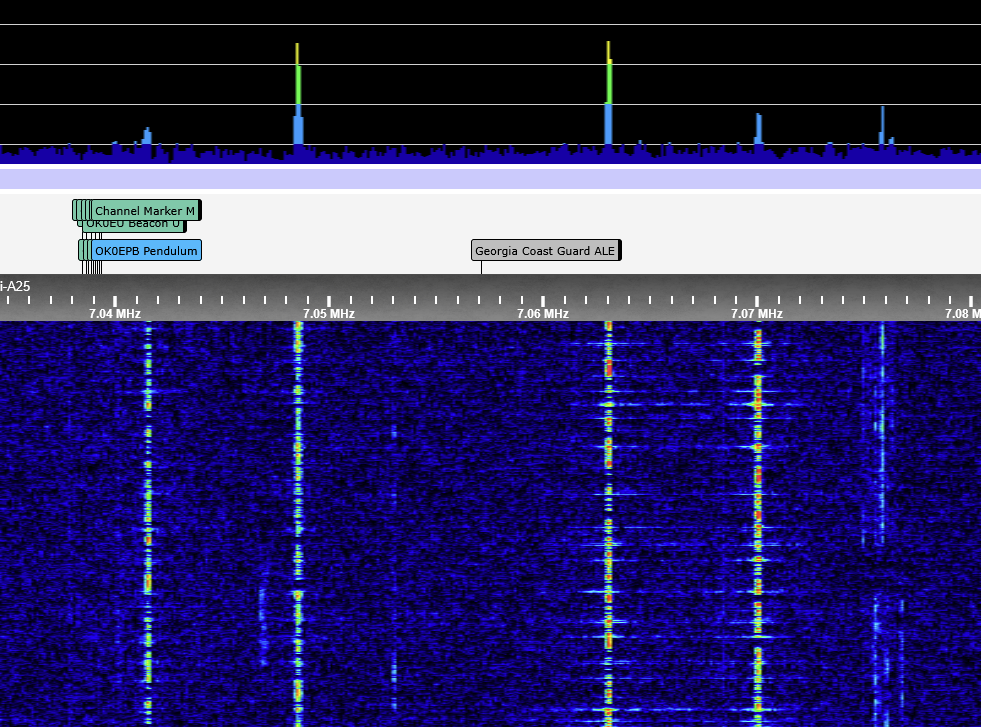Click the small spectrum peak at 7.07 MHz
Image resolution: width=981 pixels, height=727 pixels.
pos(758,130)
